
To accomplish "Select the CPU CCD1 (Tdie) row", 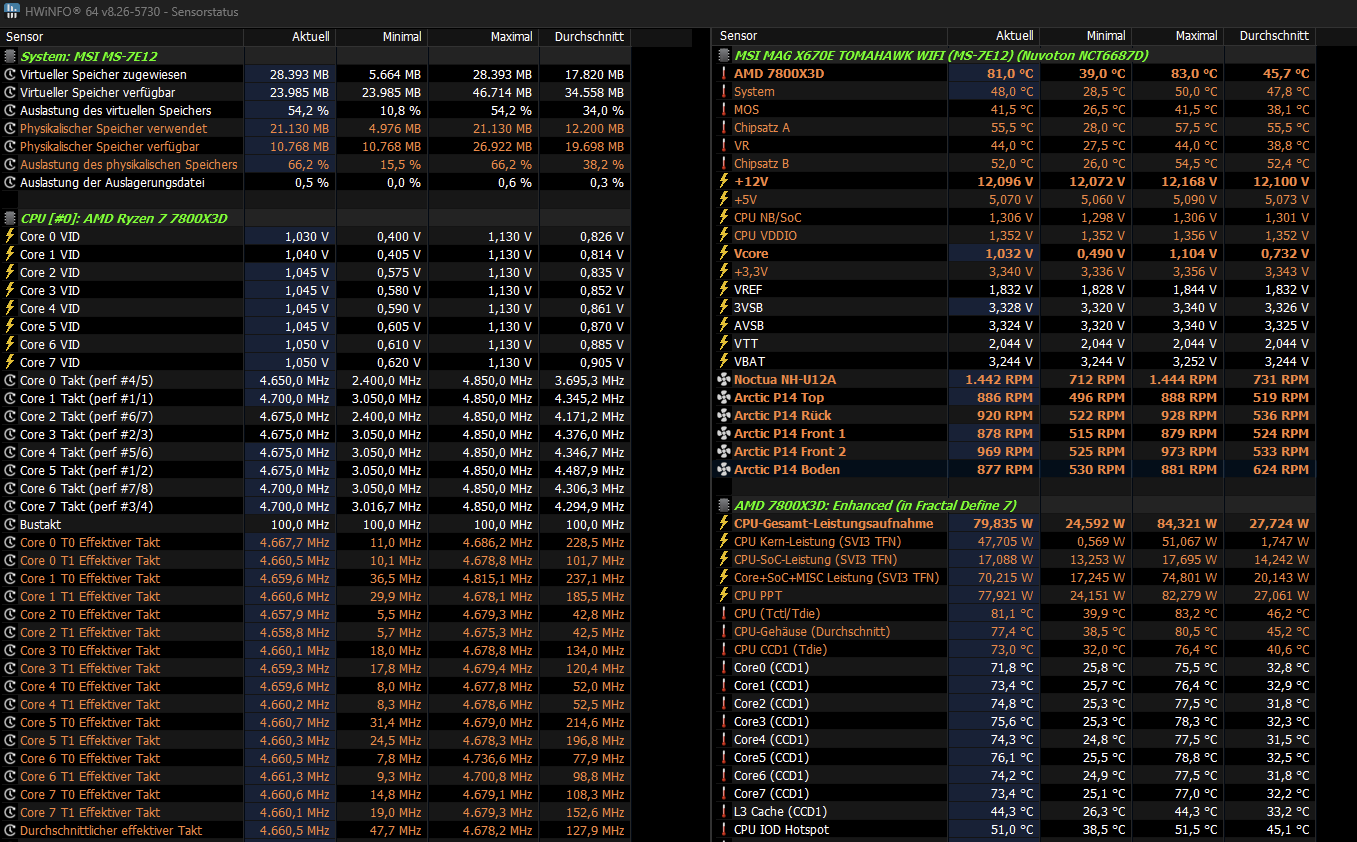I will pos(1015,650).
